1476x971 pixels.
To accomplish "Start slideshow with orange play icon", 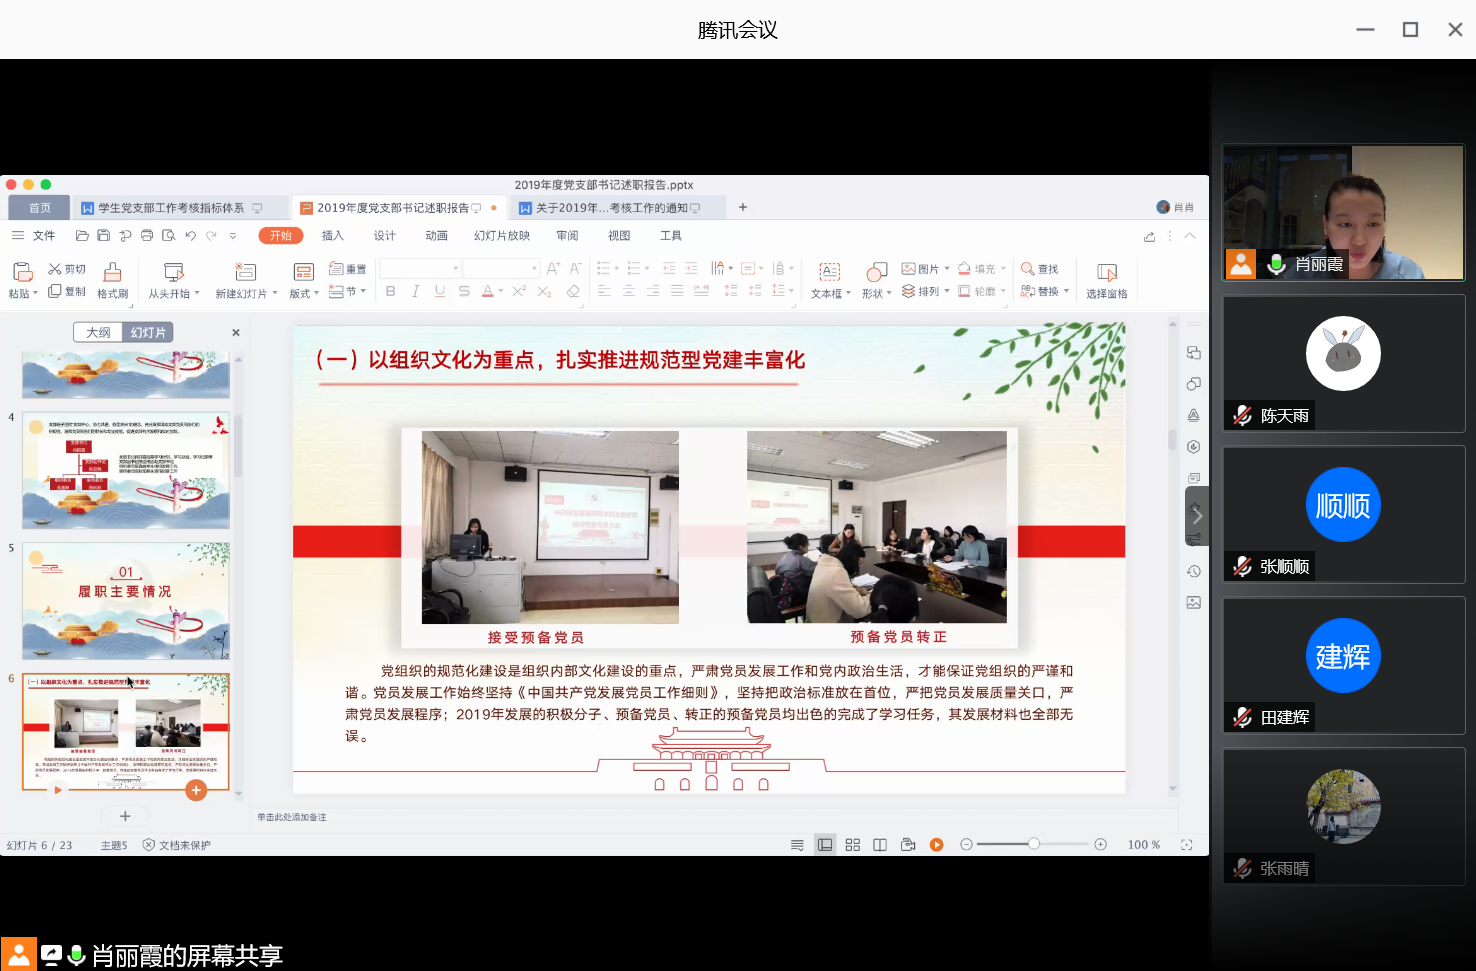I will pyautogui.click(x=936, y=845).
